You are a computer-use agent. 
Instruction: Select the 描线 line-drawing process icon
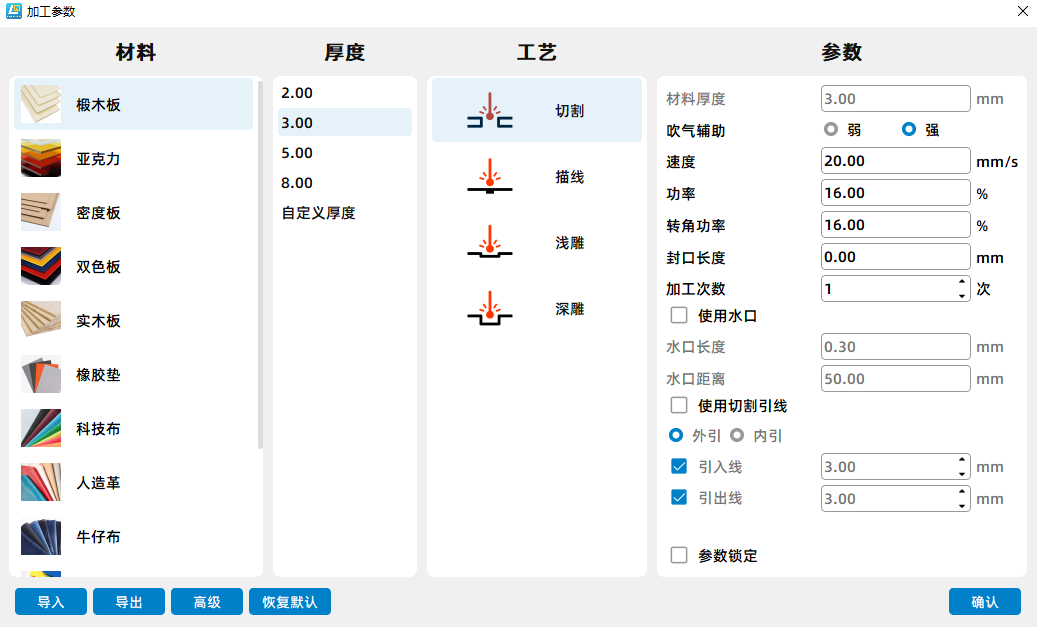(x=489, y=176)
